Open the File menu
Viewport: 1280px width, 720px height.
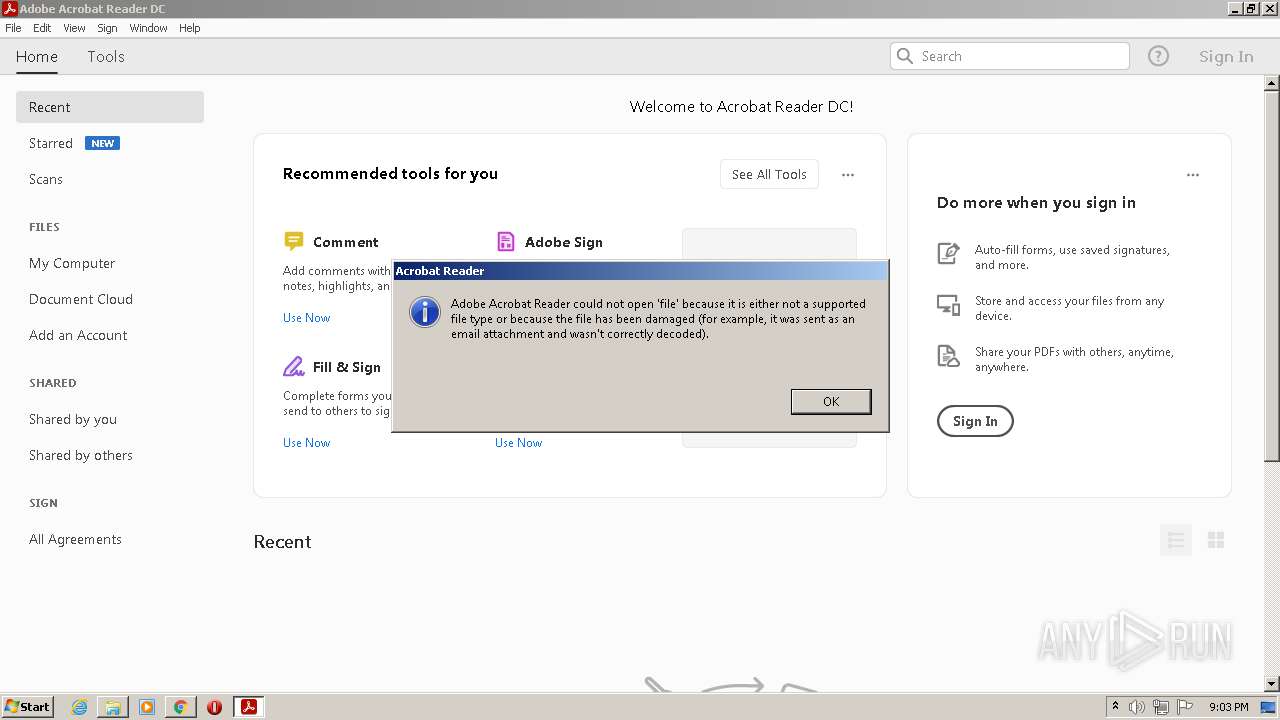tap(13, 28)
